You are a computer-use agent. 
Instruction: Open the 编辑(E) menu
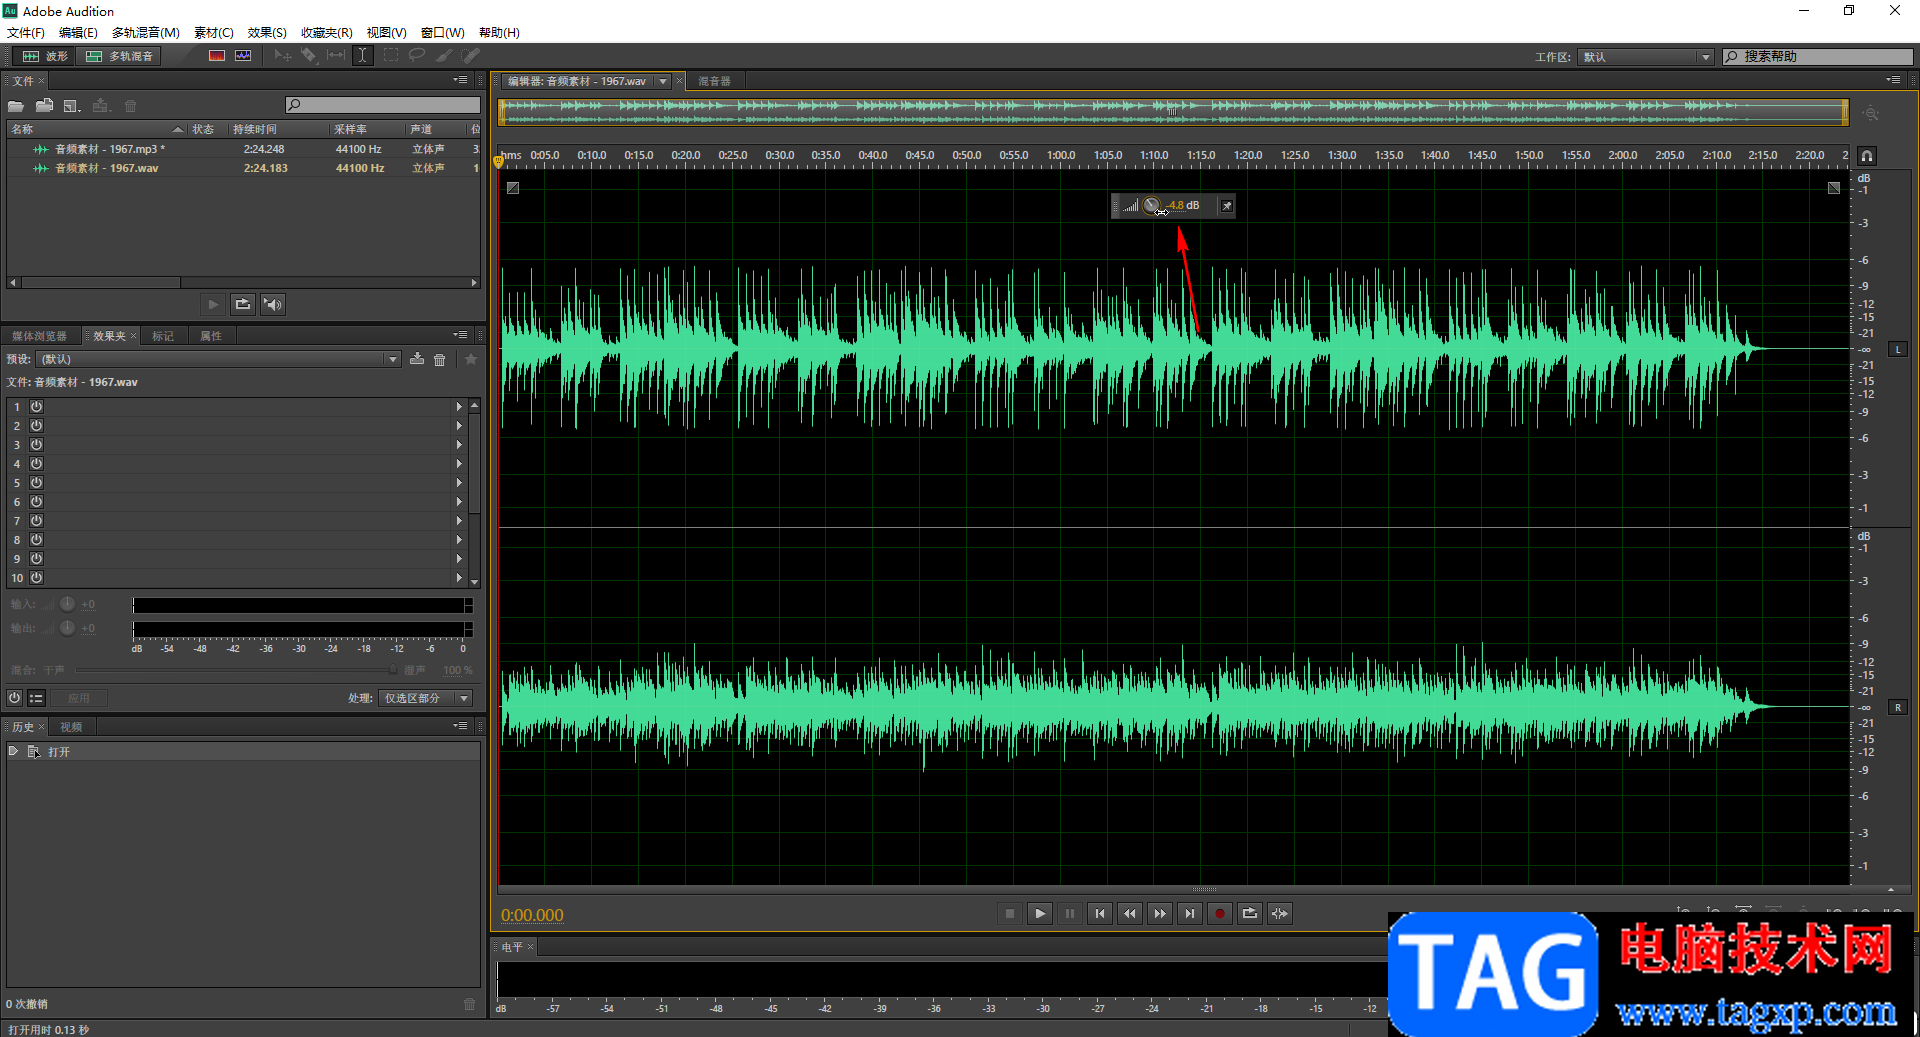(78, 33)
